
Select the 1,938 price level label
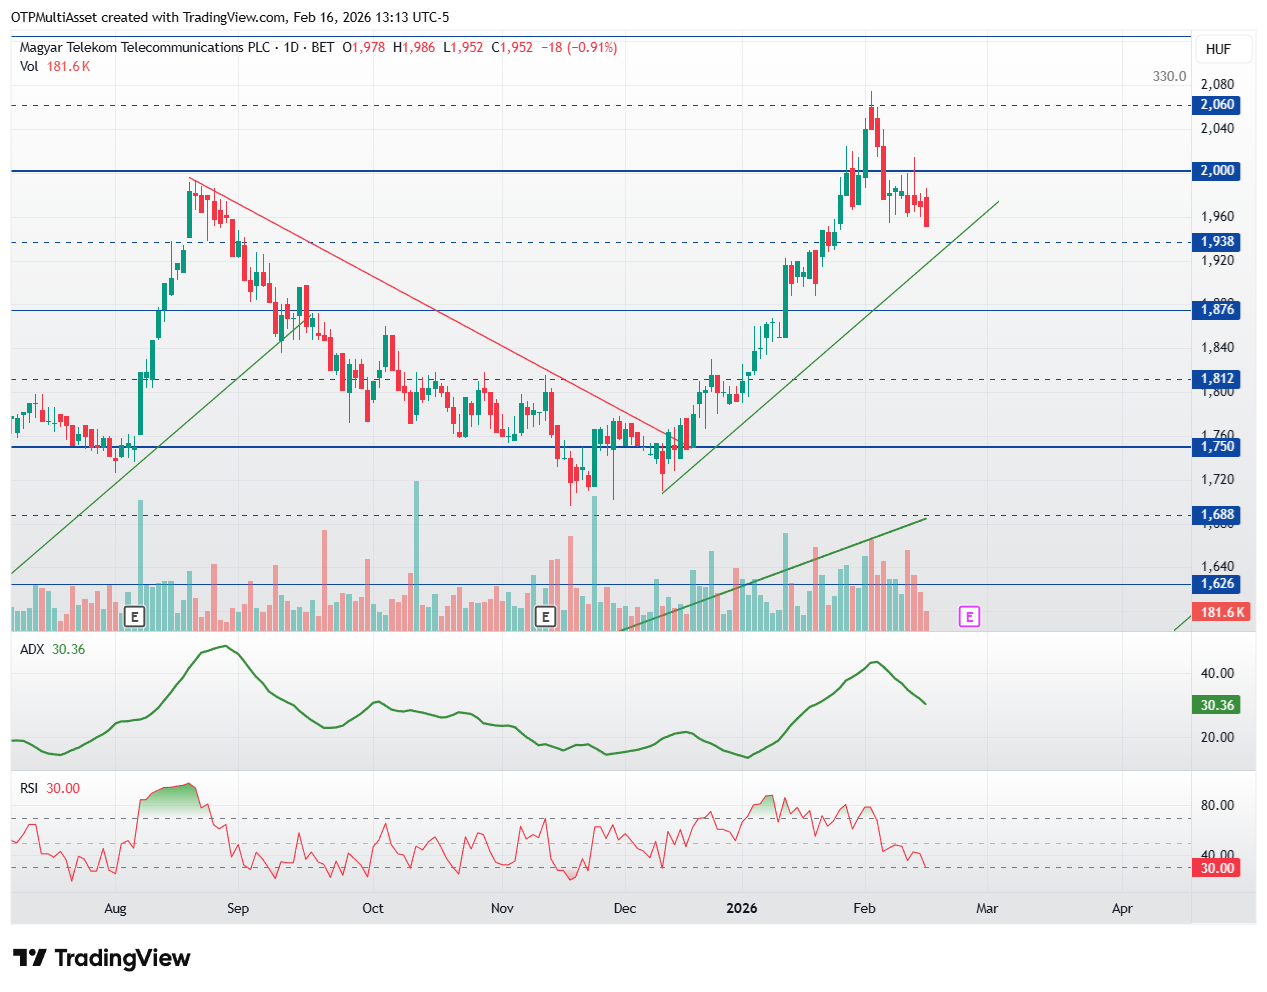point(1217,242)
